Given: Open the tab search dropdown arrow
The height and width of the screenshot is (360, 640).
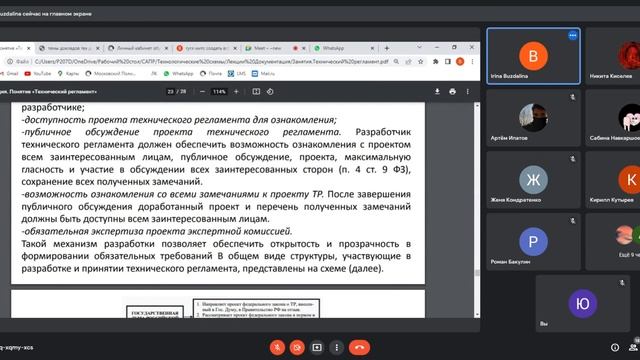Looking at the screenshot, I should [419, 47].
